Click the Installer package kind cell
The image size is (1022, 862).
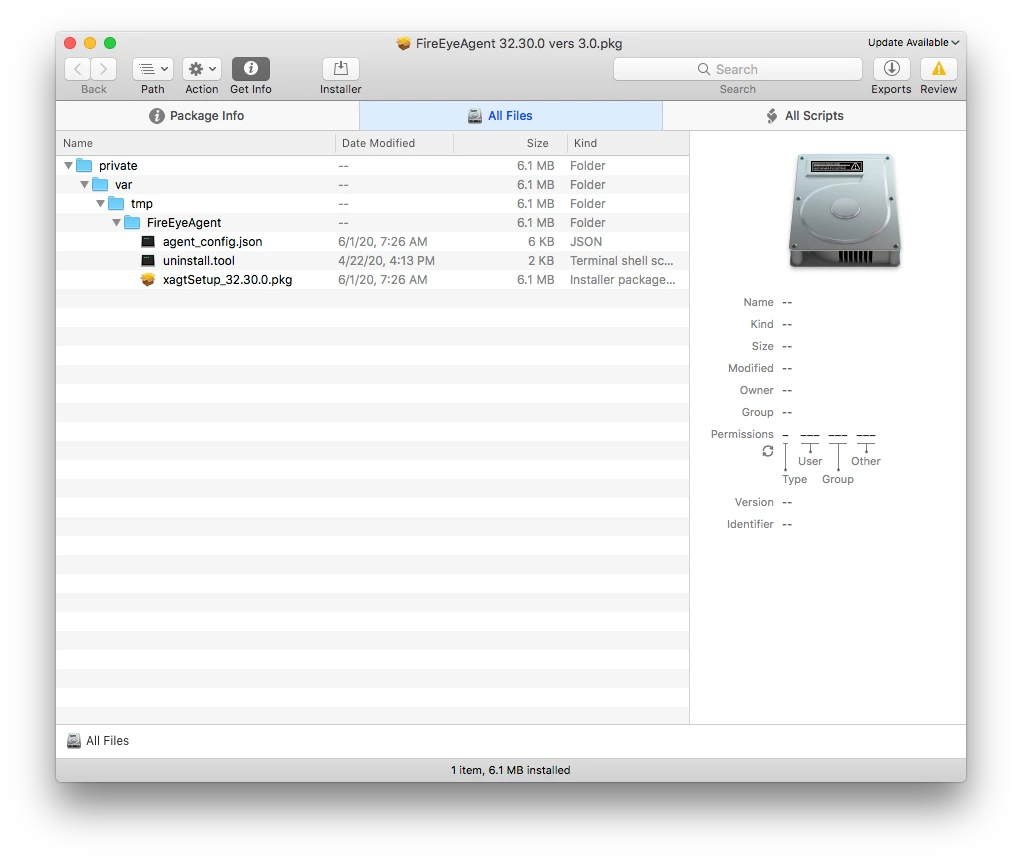(x=622, y=280)
